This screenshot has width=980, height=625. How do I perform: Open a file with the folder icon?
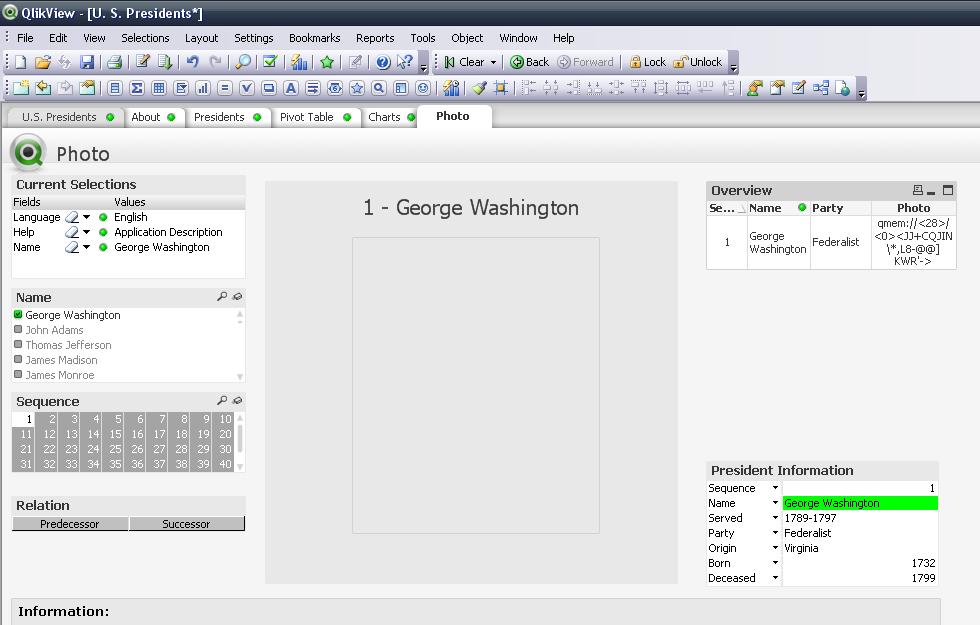(x=42, y=62)
